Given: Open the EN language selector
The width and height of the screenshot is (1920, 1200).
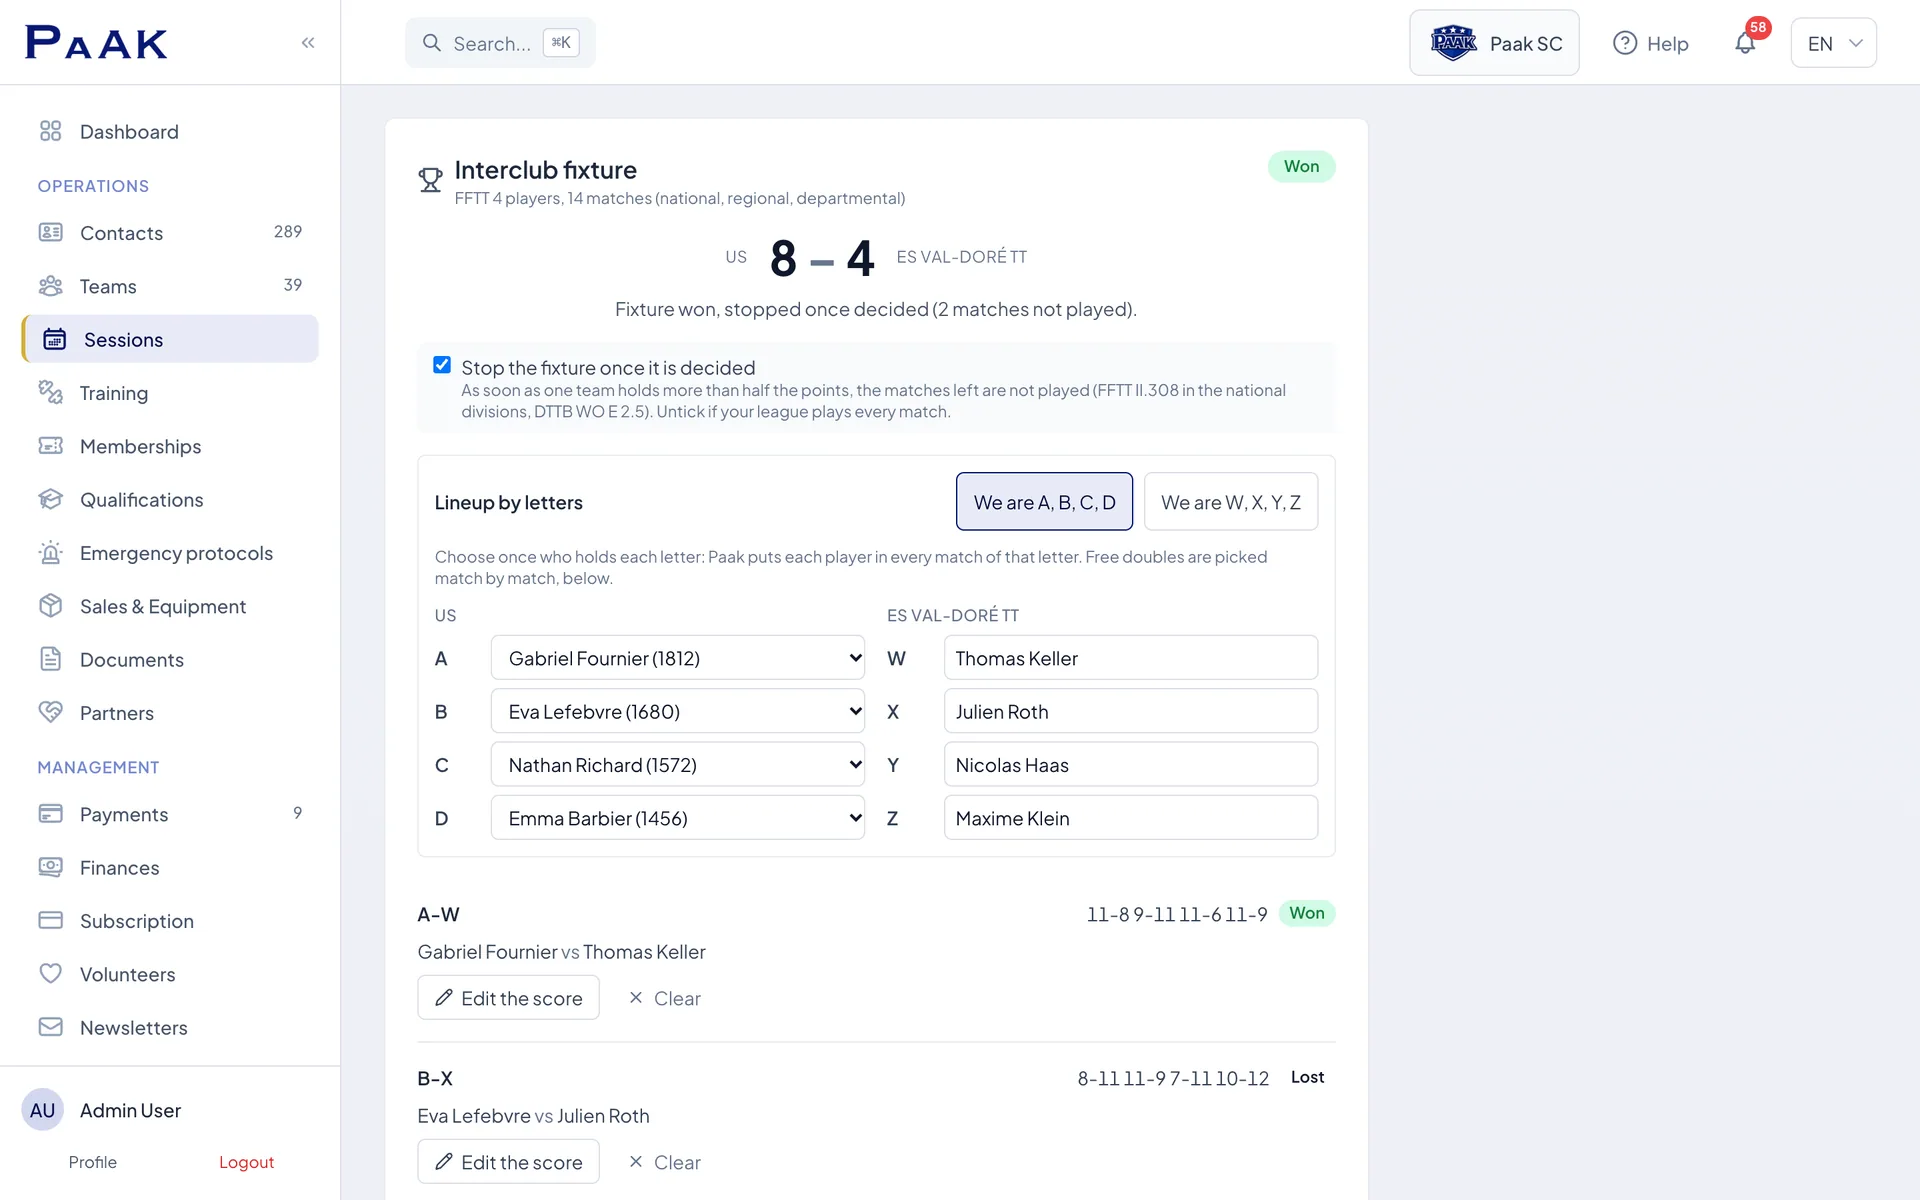Looking at the screenshot, I should [1833, 43].
